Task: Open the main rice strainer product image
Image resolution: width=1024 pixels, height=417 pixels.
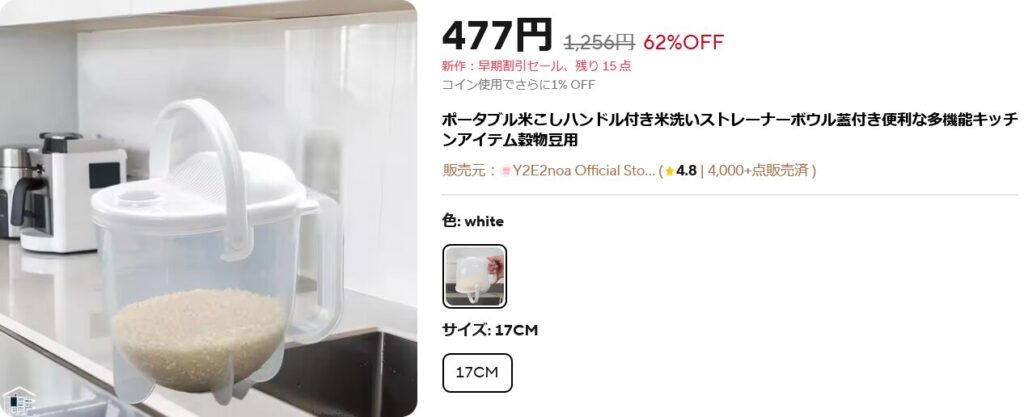Action: tap(208, 208)
